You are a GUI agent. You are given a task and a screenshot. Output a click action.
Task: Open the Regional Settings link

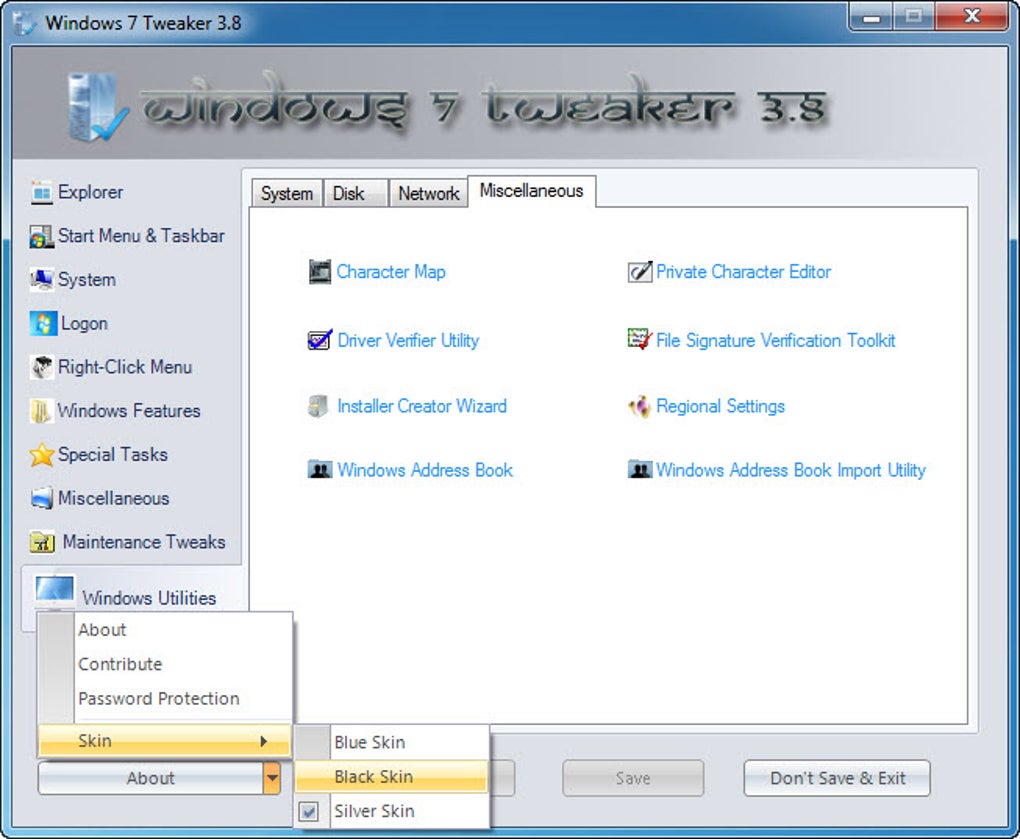click(721, 406)
